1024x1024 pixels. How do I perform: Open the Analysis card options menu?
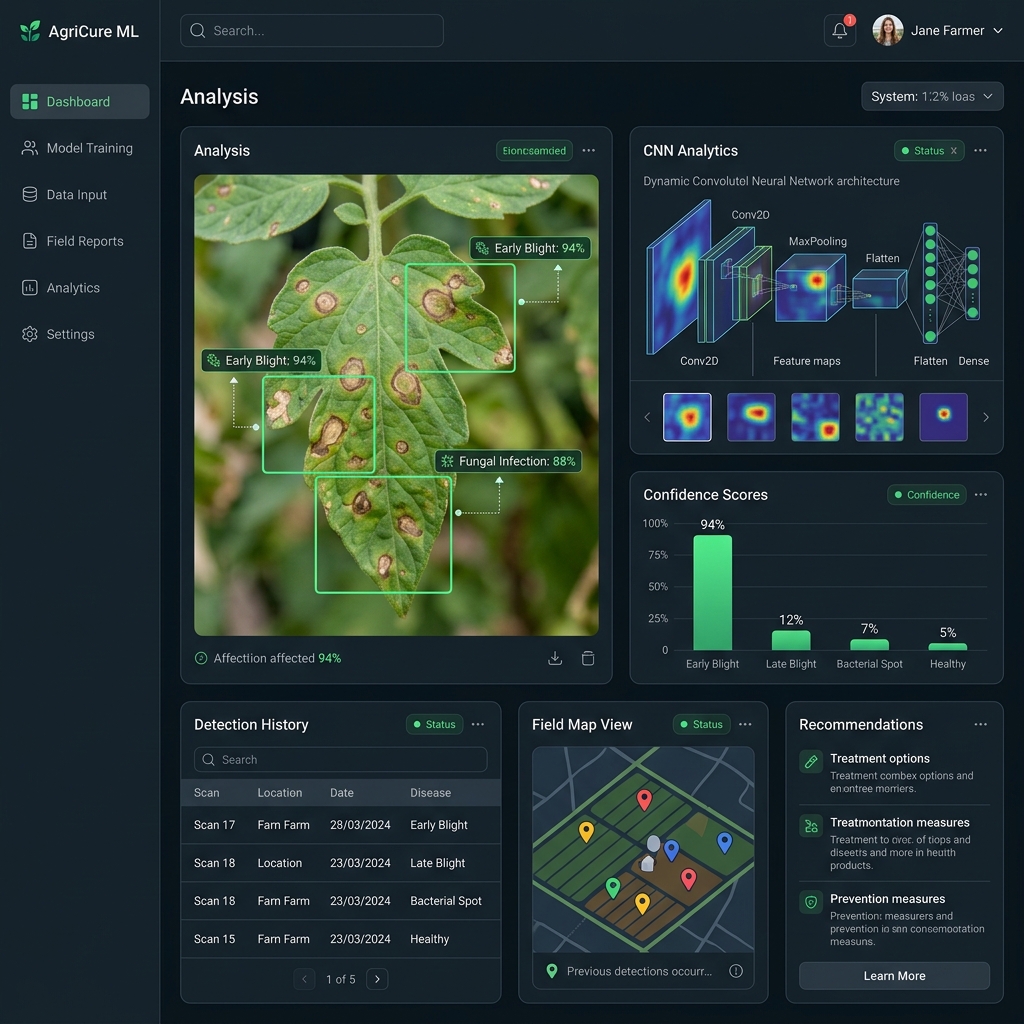588,150
